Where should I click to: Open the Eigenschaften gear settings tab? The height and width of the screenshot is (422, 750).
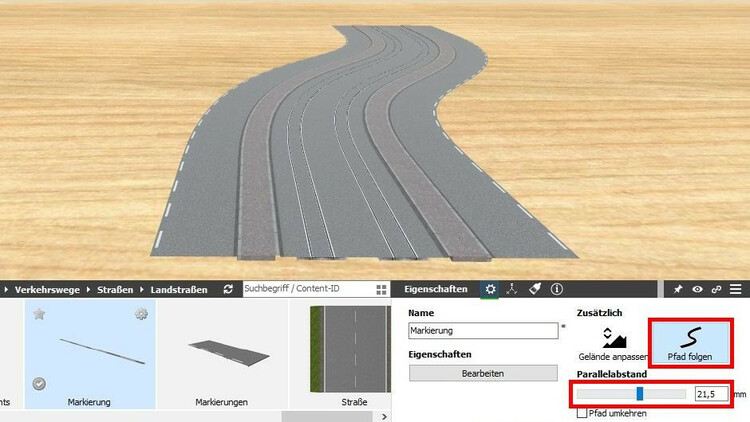tap(490, 289)
